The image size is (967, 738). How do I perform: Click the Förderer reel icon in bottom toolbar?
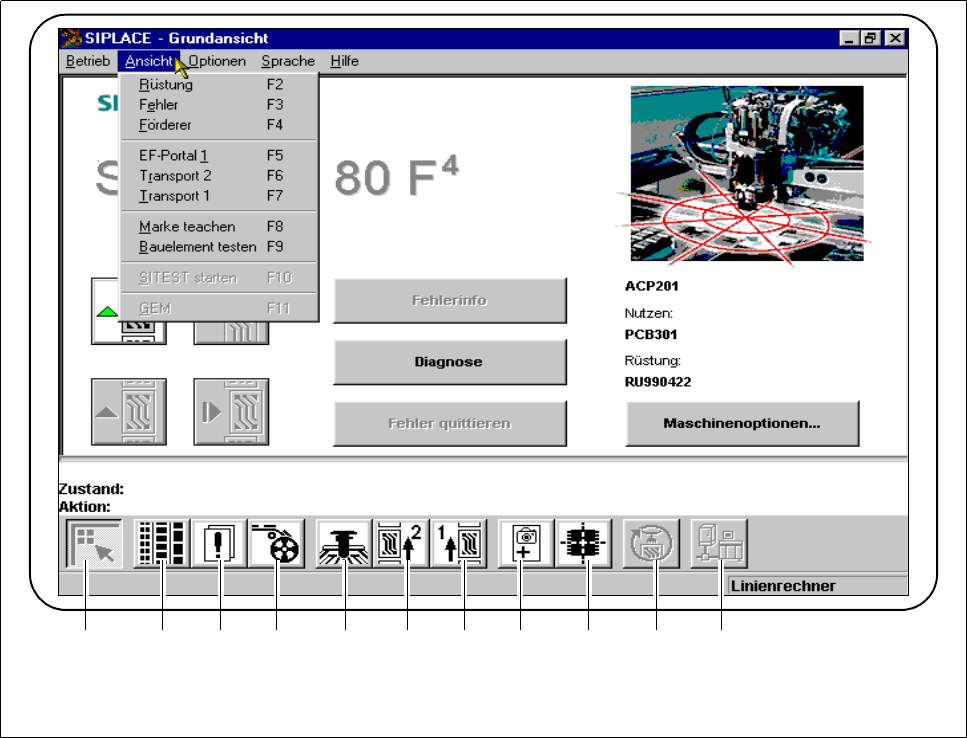coord(276,544)
